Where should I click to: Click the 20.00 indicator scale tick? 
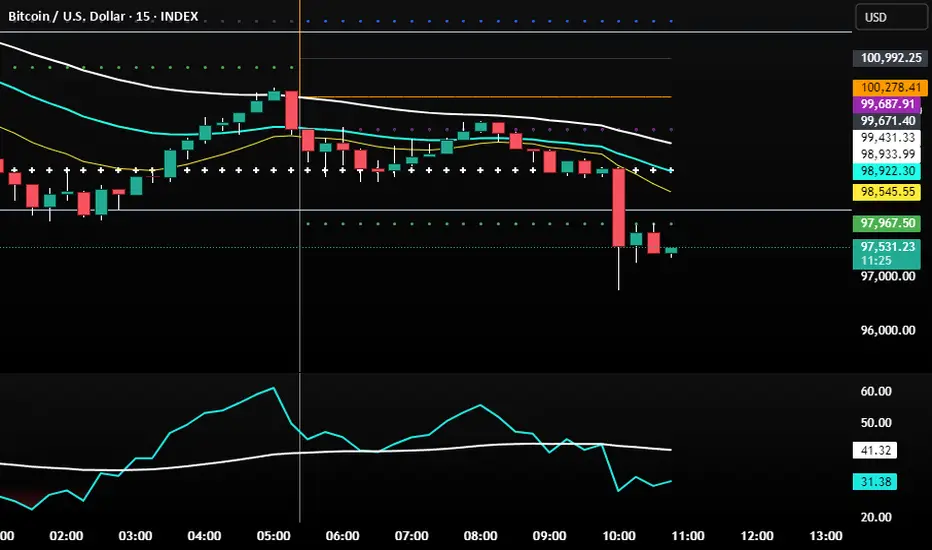pos(876,517)
